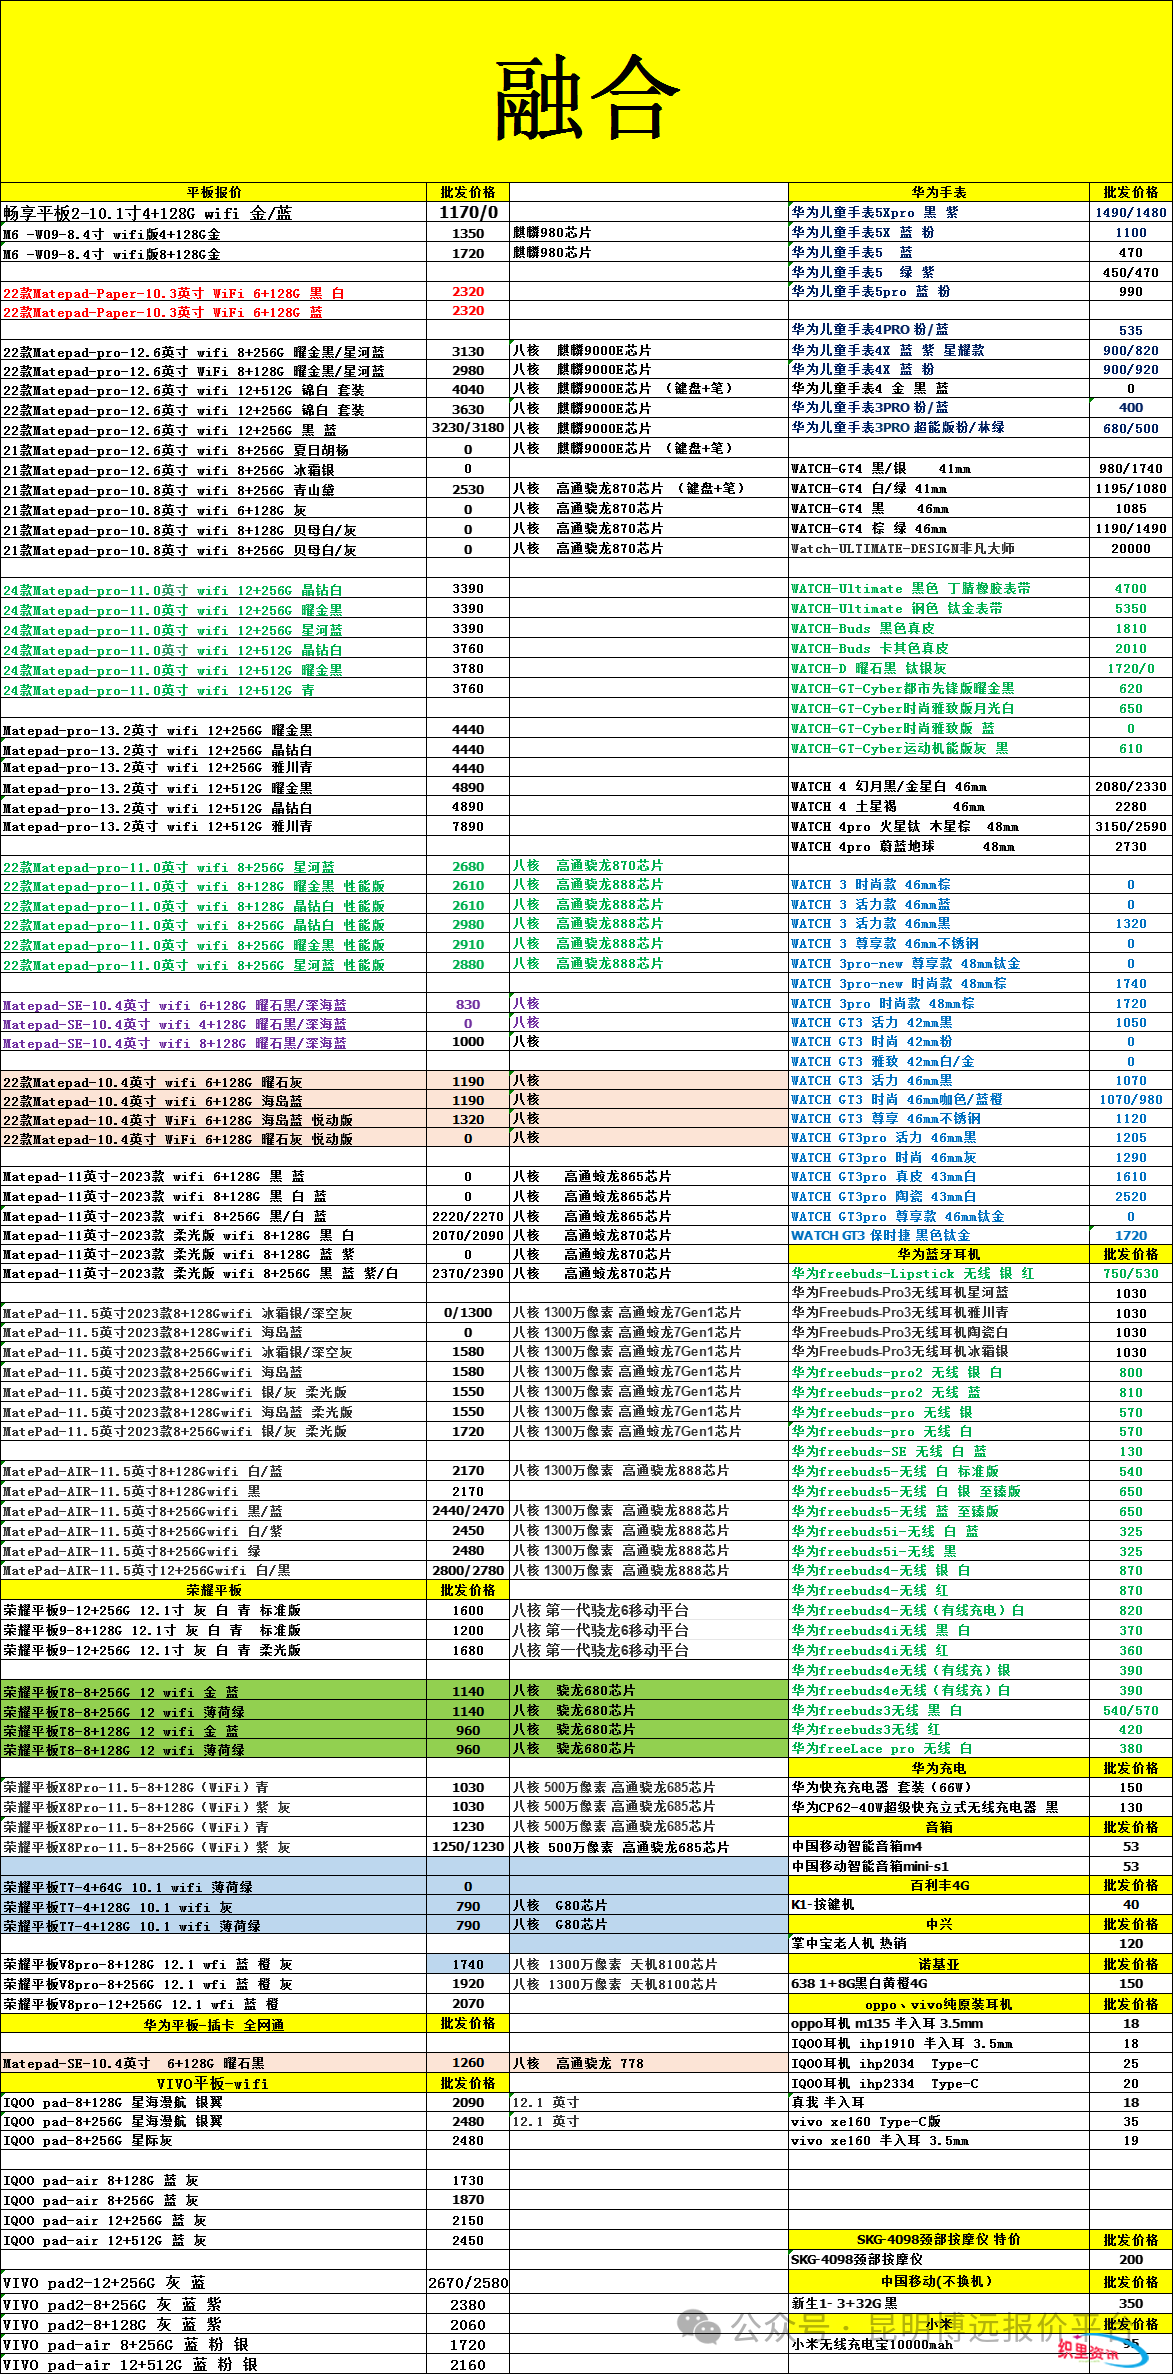Click 华为freebuds-Lipstick 无线 银 红 cell
This screenshot has width=1173, height=2374.
point(939,1273)
